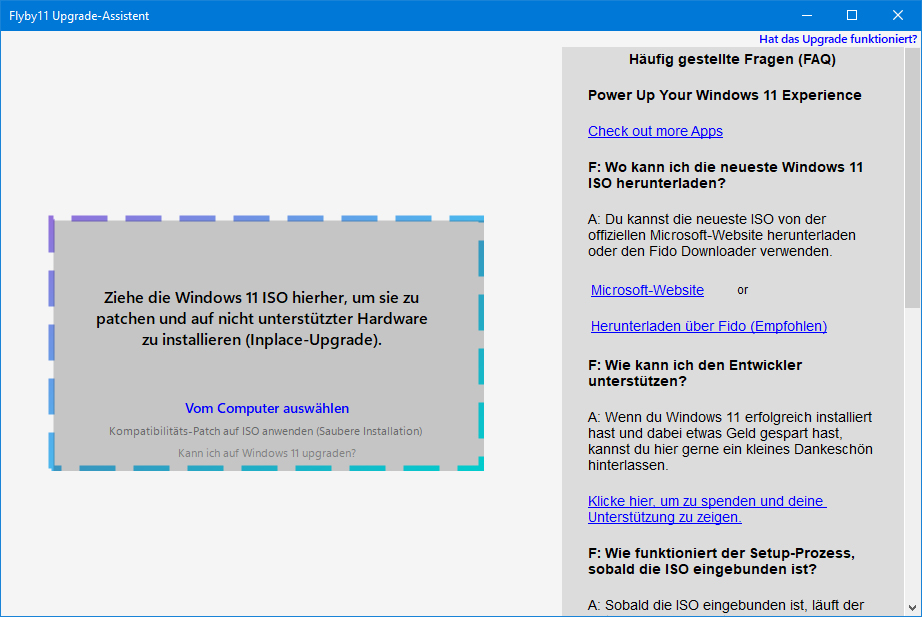Click the answer text 'Du kannst die neueste ISO'

click(x=722, y=235)
